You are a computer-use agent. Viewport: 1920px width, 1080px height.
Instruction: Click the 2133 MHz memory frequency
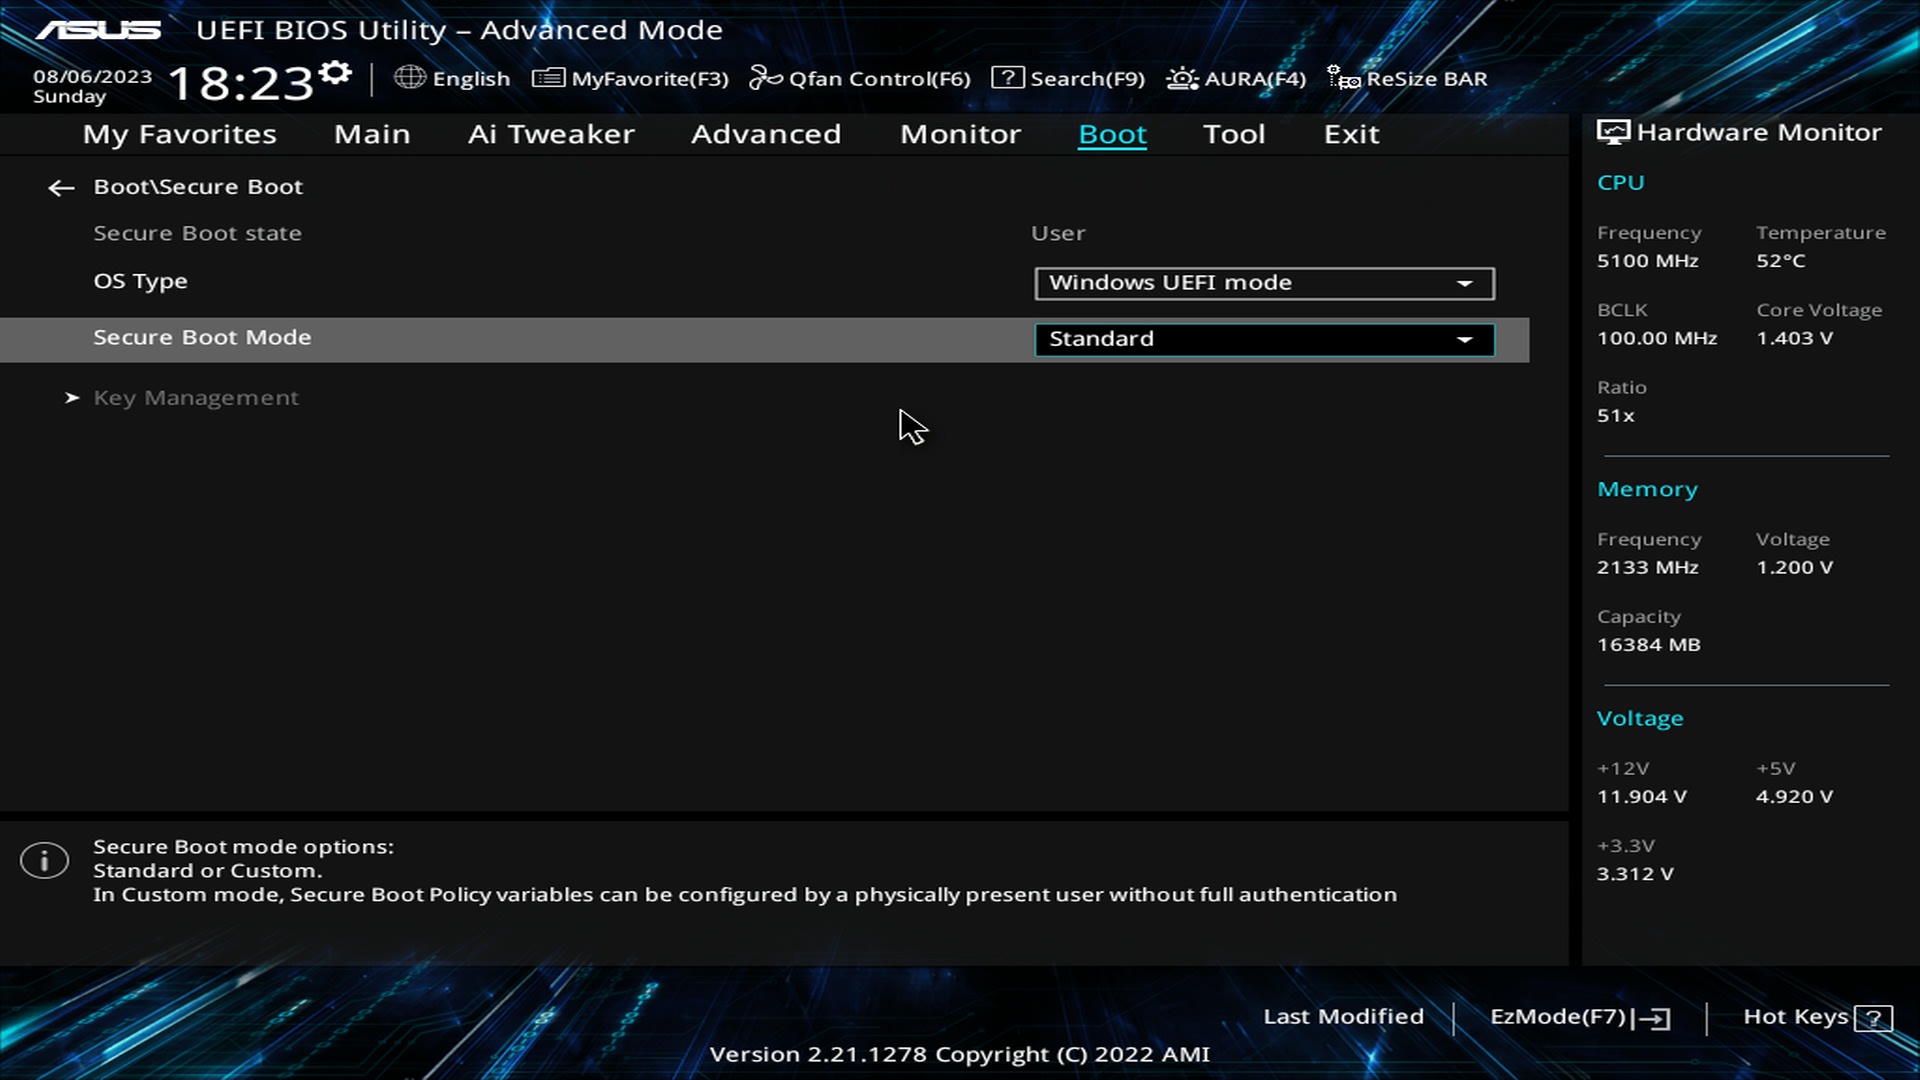pyautogui.click(x=1647, y=567)
